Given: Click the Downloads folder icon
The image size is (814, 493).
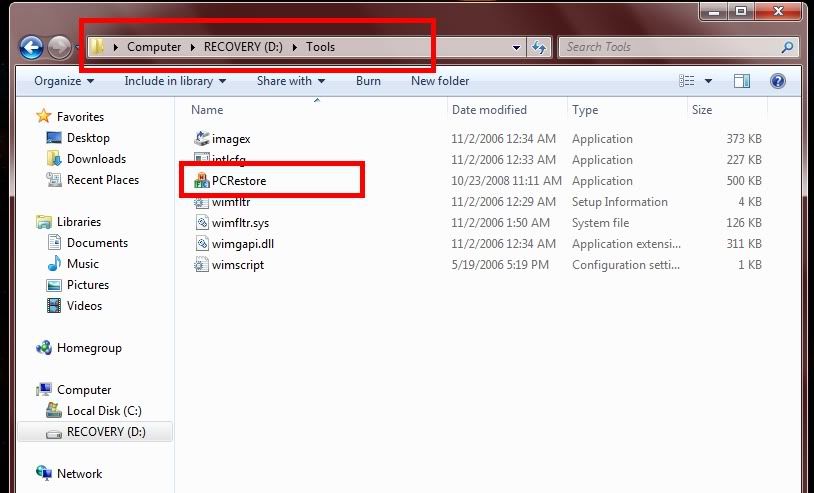Looking at the screenshot, I should (x=54, y=158).
